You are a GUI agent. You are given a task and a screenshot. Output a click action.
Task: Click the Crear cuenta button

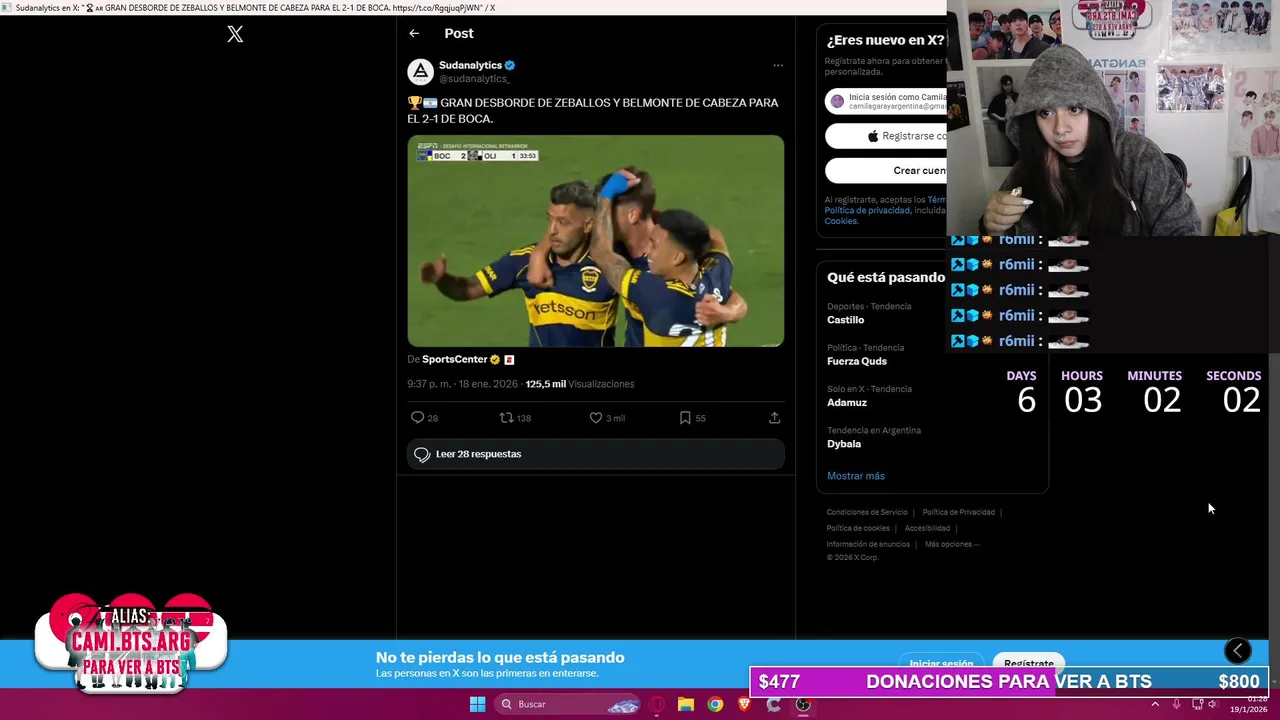tap(886, 171)
